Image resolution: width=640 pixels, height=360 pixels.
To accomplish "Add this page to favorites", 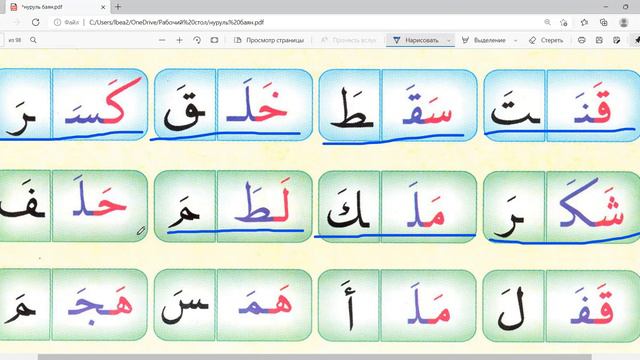I will pyautogui.click(x=564, y=22).
